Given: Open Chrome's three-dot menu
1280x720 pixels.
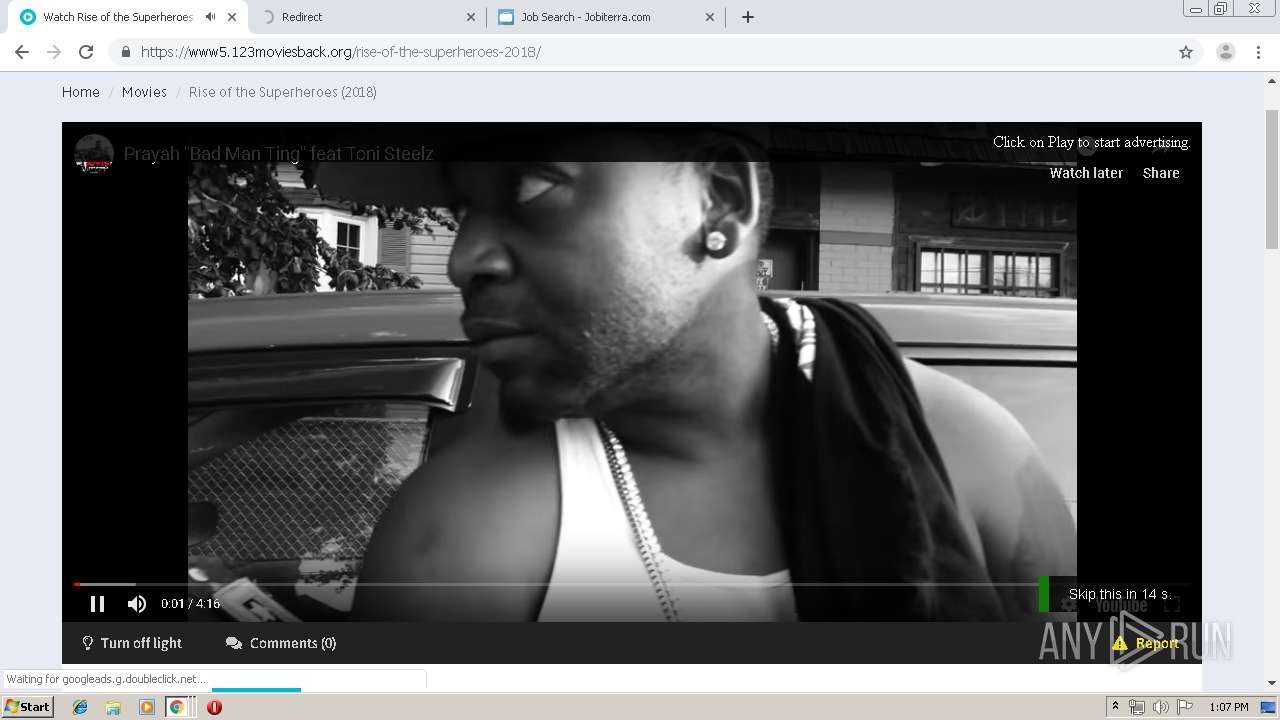Looking at the screenshot, I should tap(1259, 52).
